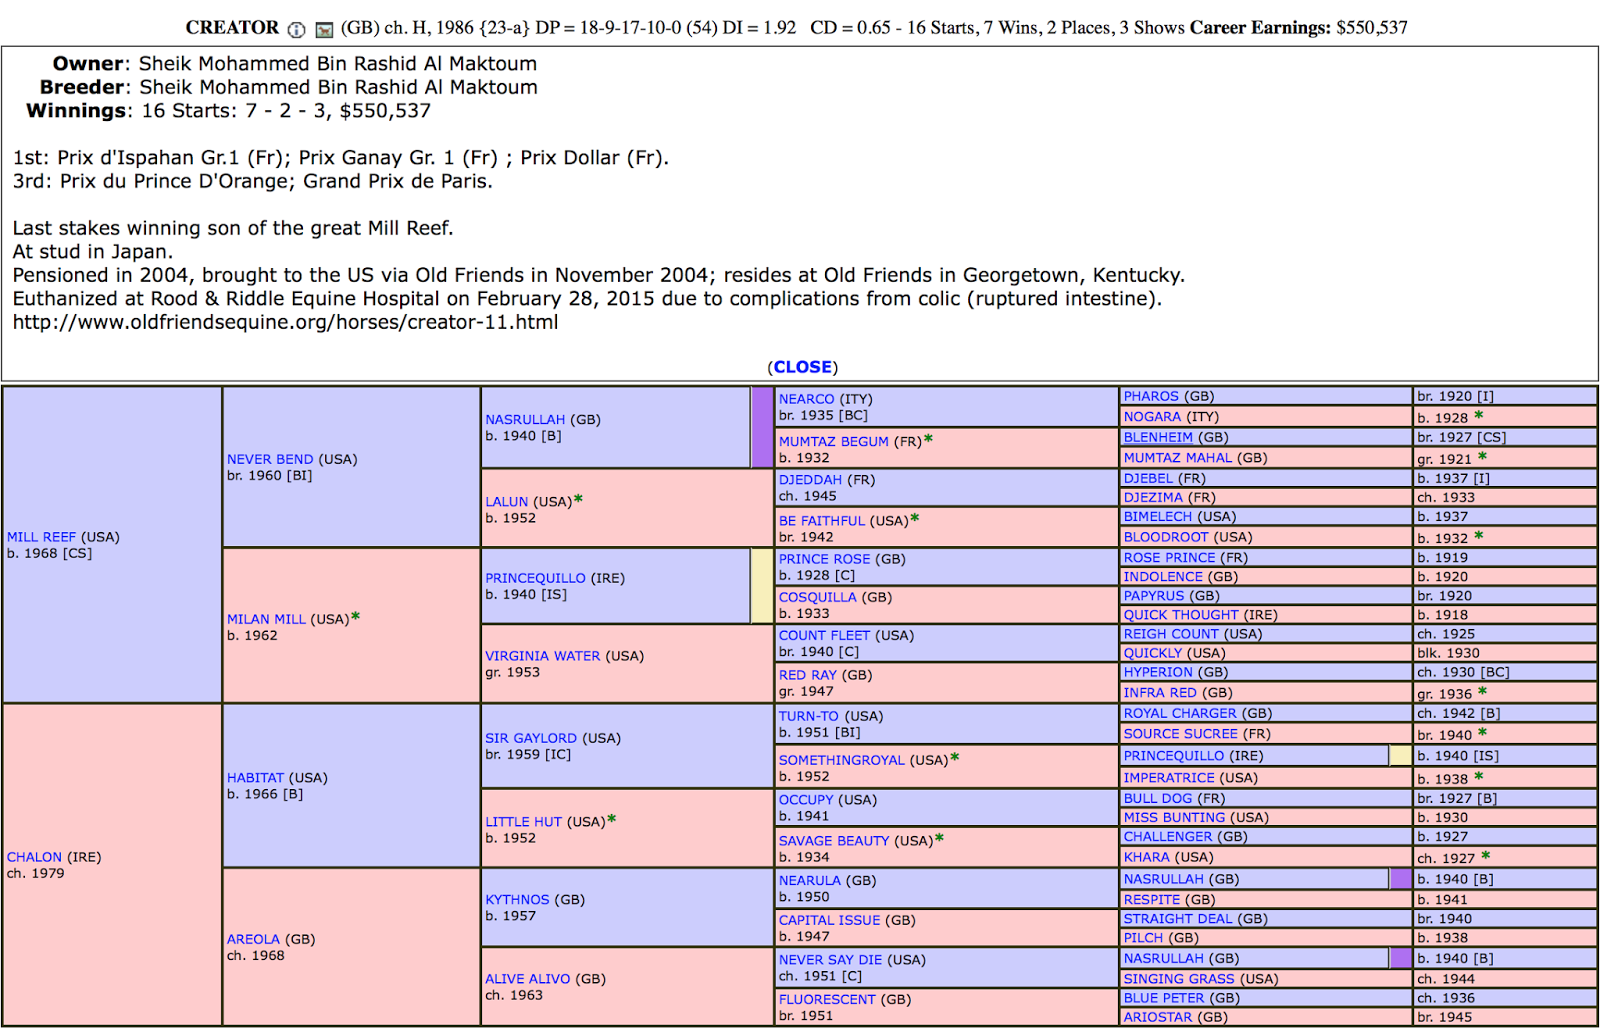The height and width of the screenshot is (1032, 1600).
Task: Click green asterisk beside SOMETHINGROYAL
Action: (x=953, y=759)
